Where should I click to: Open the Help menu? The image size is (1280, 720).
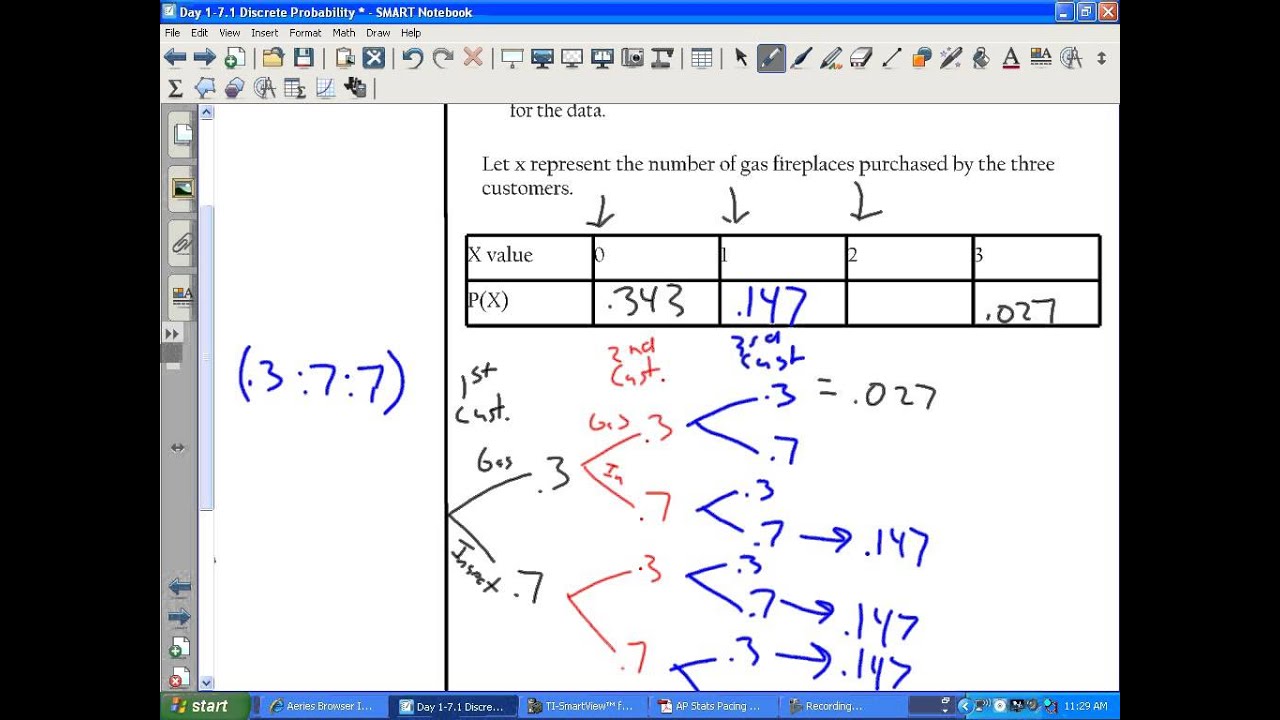click(x=411, y=33)
